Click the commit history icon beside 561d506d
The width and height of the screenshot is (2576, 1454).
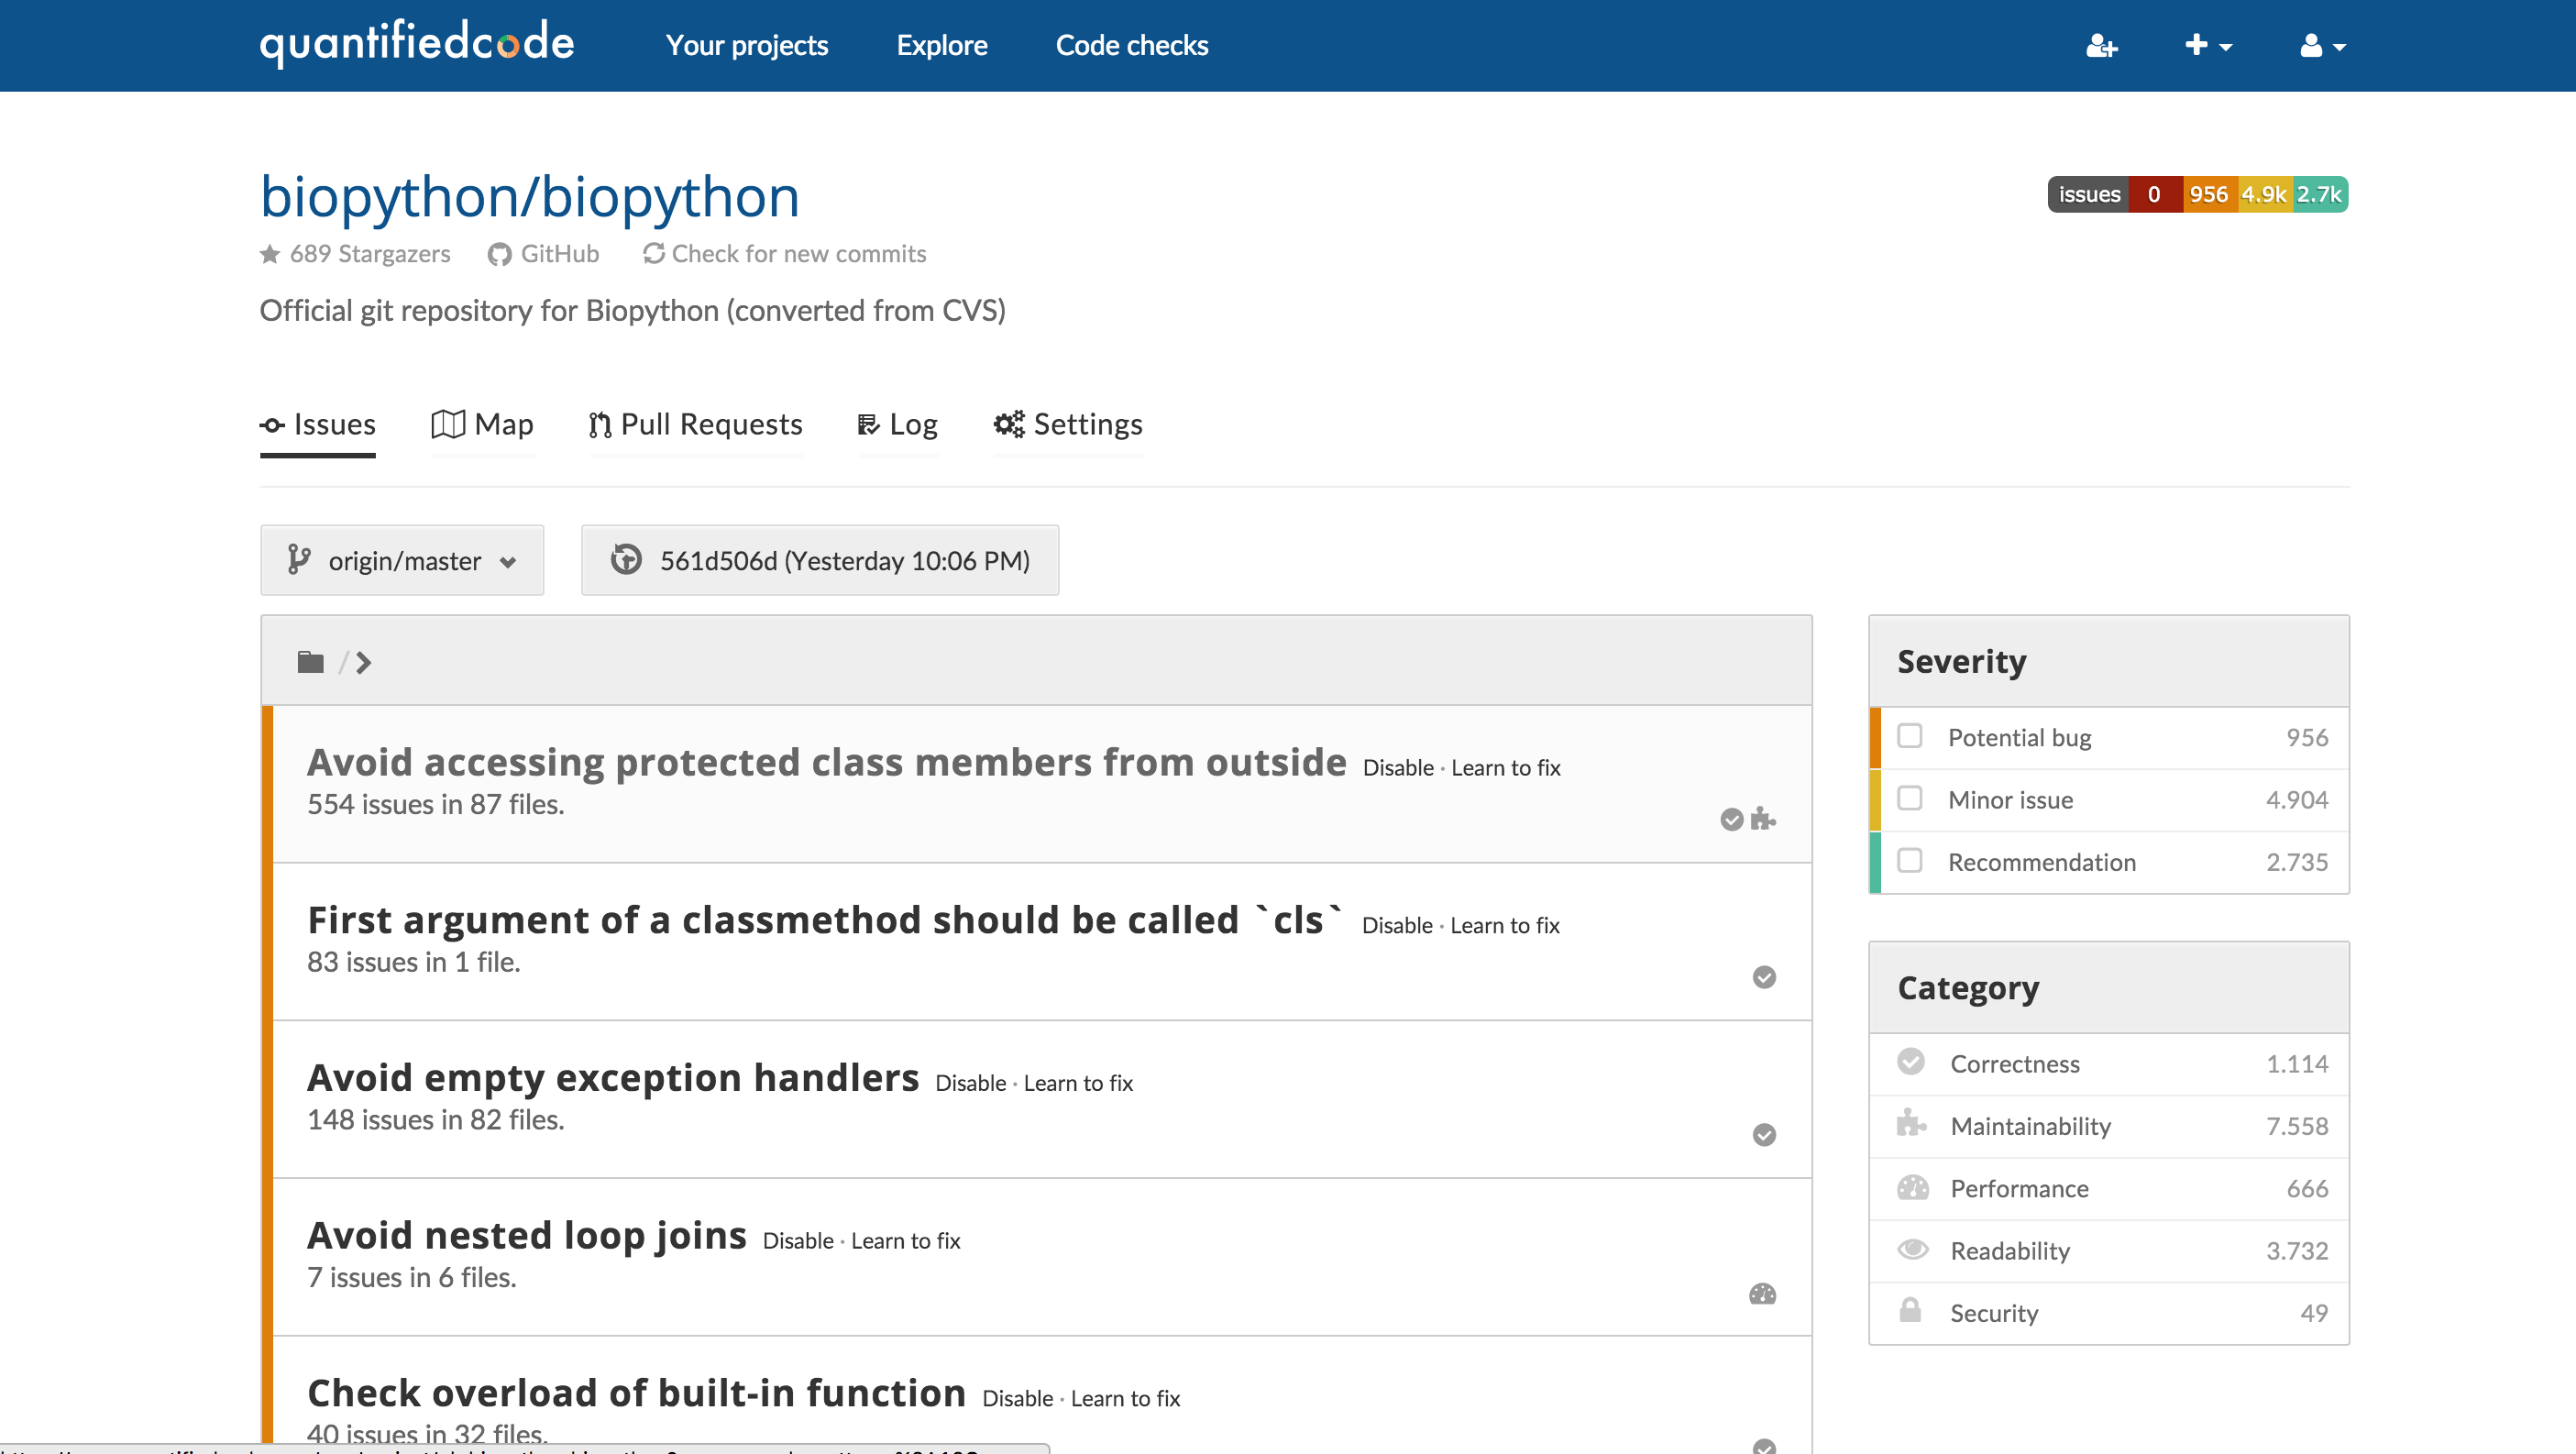click(627, 560)
